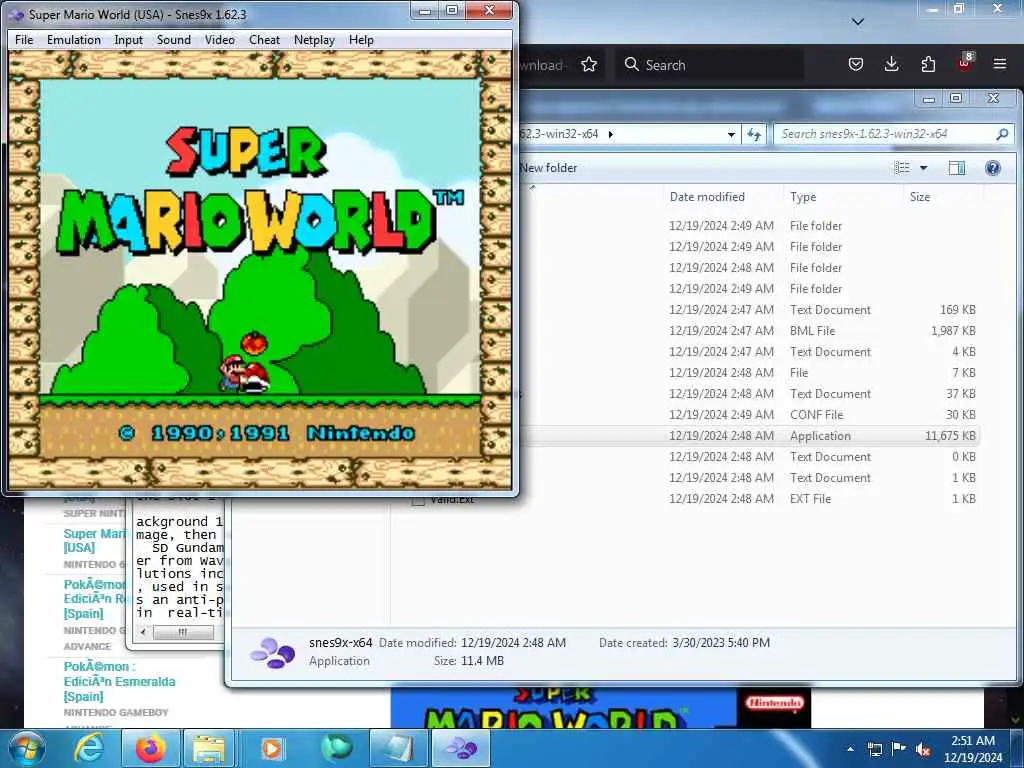Open the Firefox Downloads panel
Viewport: 1024px width, 768px height.
click(891, 64)
